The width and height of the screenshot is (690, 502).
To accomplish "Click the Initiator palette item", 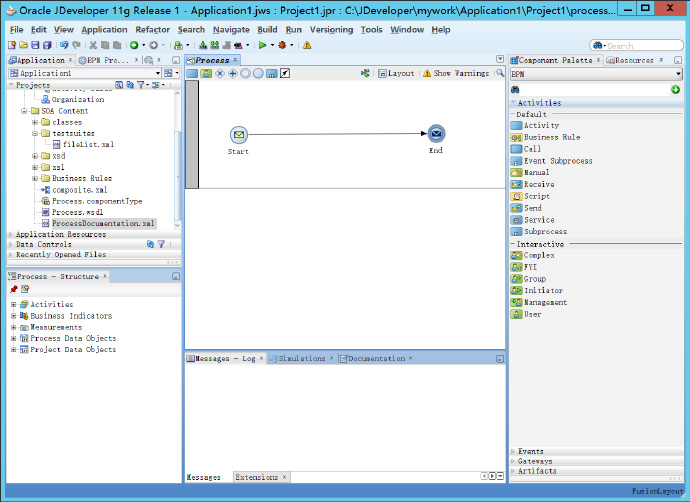I will coord(537,290).
